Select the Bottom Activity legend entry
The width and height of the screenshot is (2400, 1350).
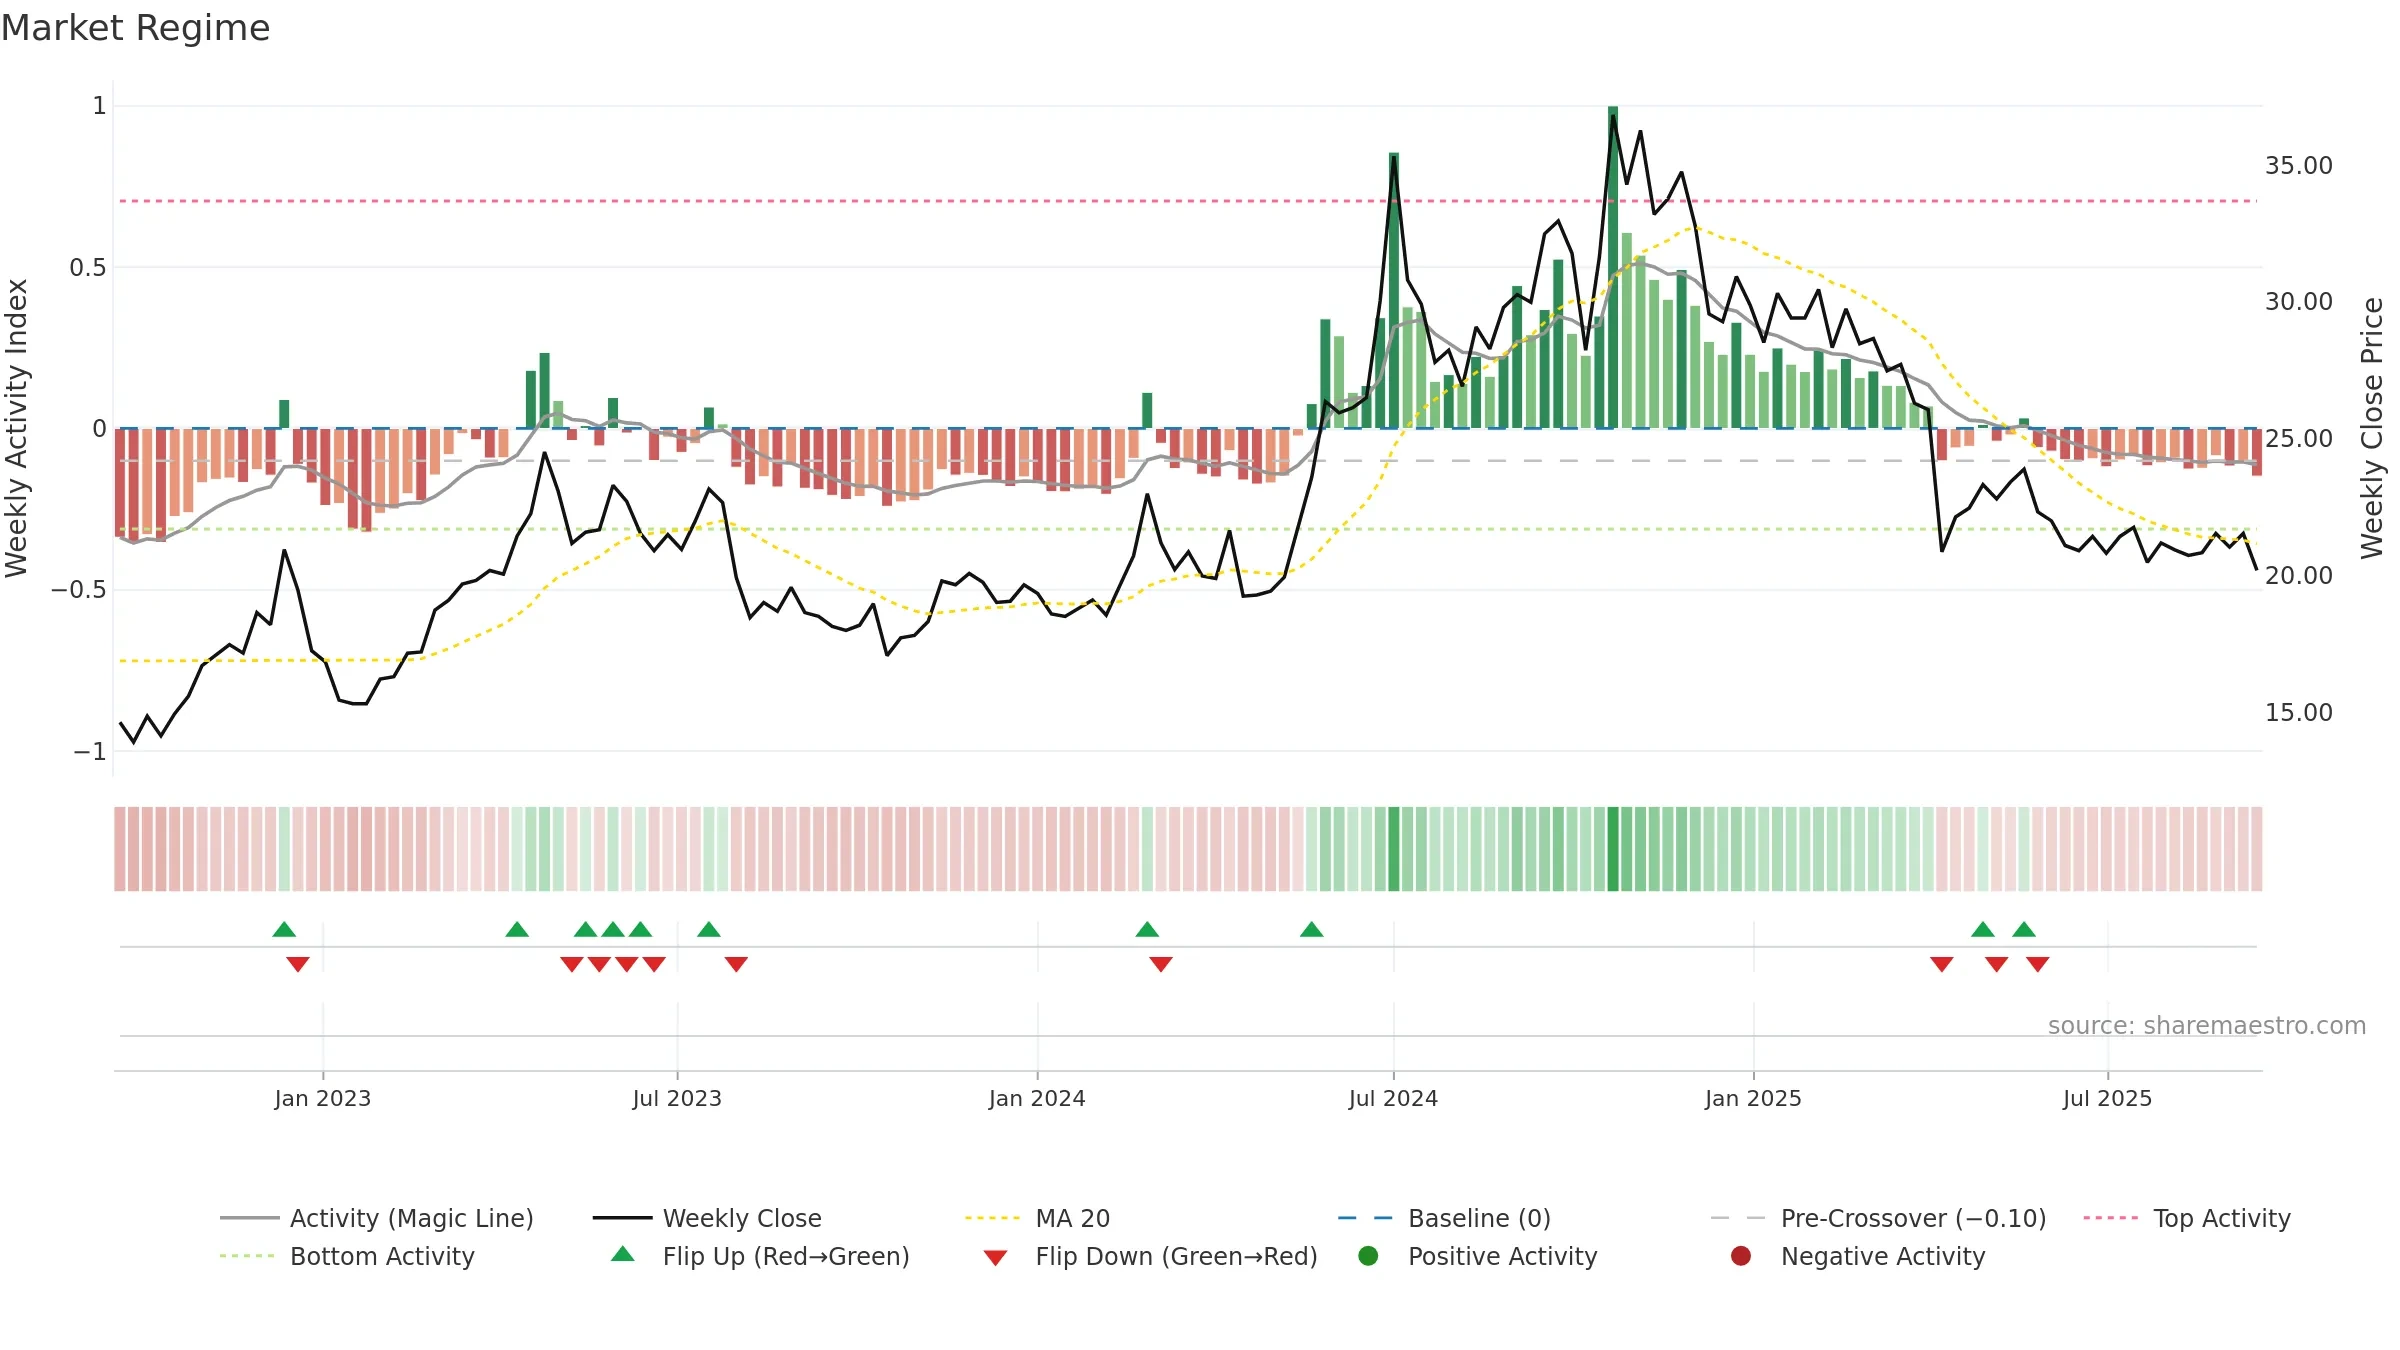(347, 1256)
